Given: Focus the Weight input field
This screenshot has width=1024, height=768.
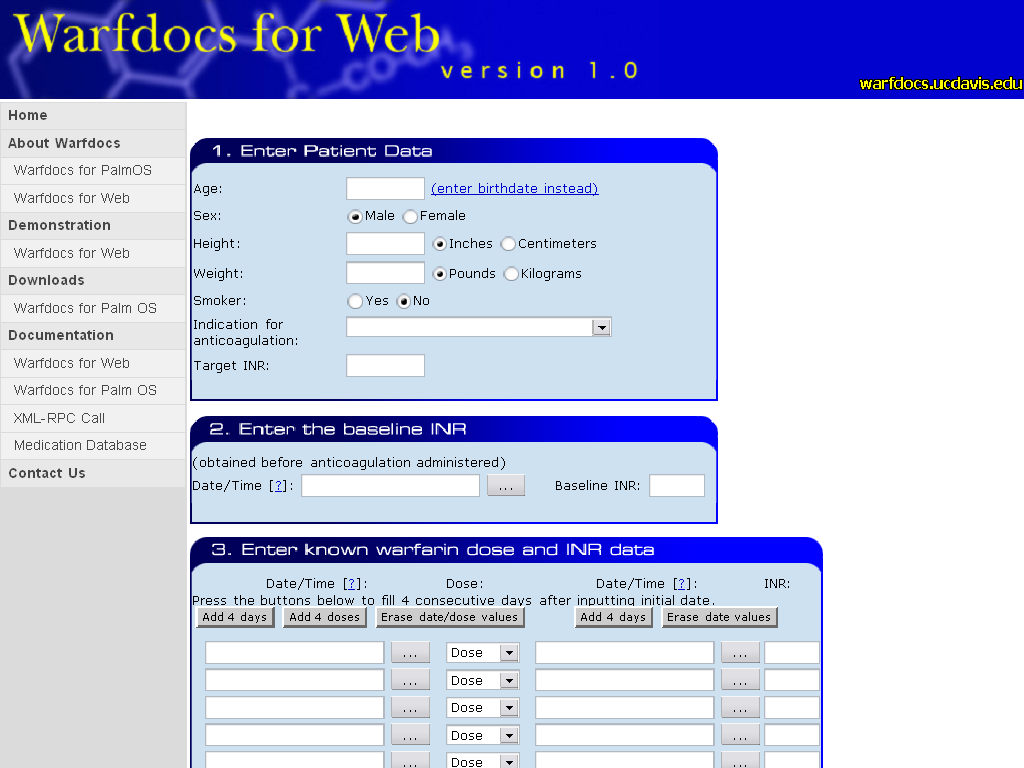Looking at the screenshot, I should click(x=385, y=273).
